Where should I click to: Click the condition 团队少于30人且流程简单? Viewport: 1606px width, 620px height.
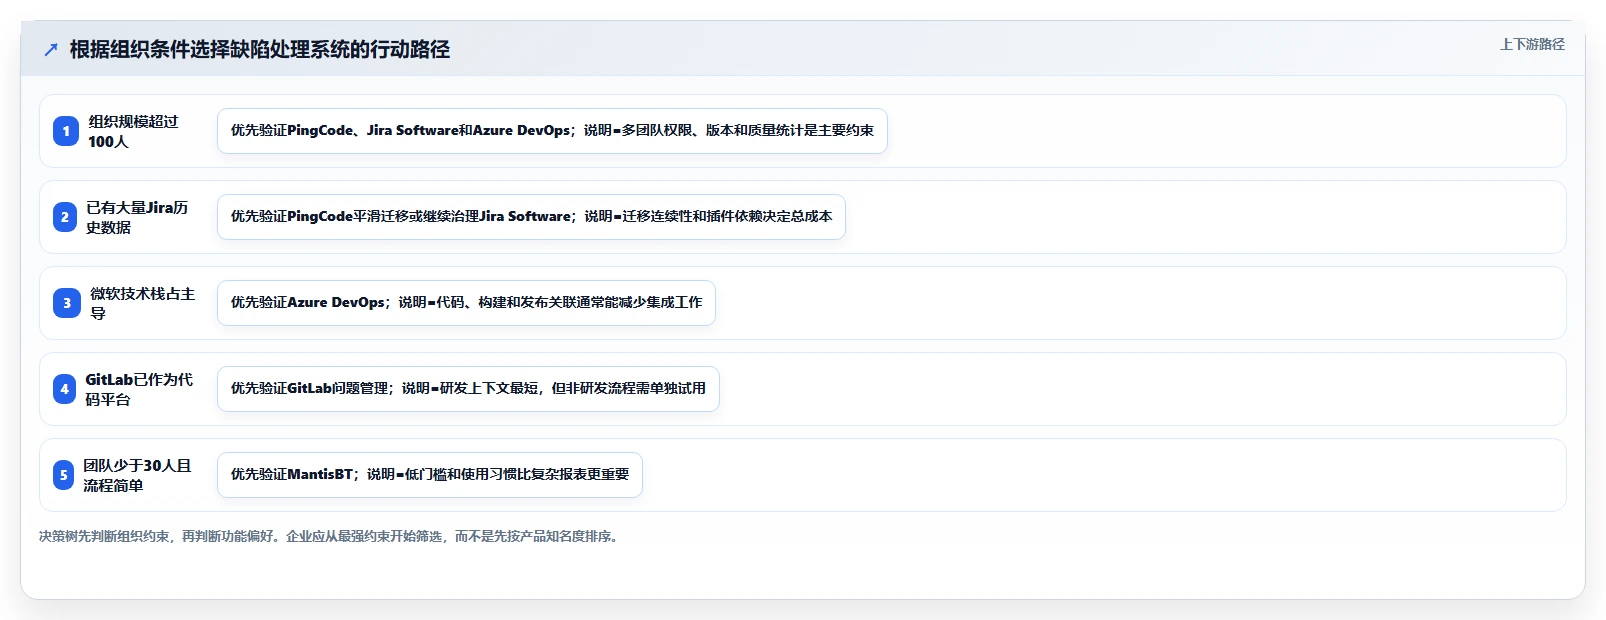(137, 475)
